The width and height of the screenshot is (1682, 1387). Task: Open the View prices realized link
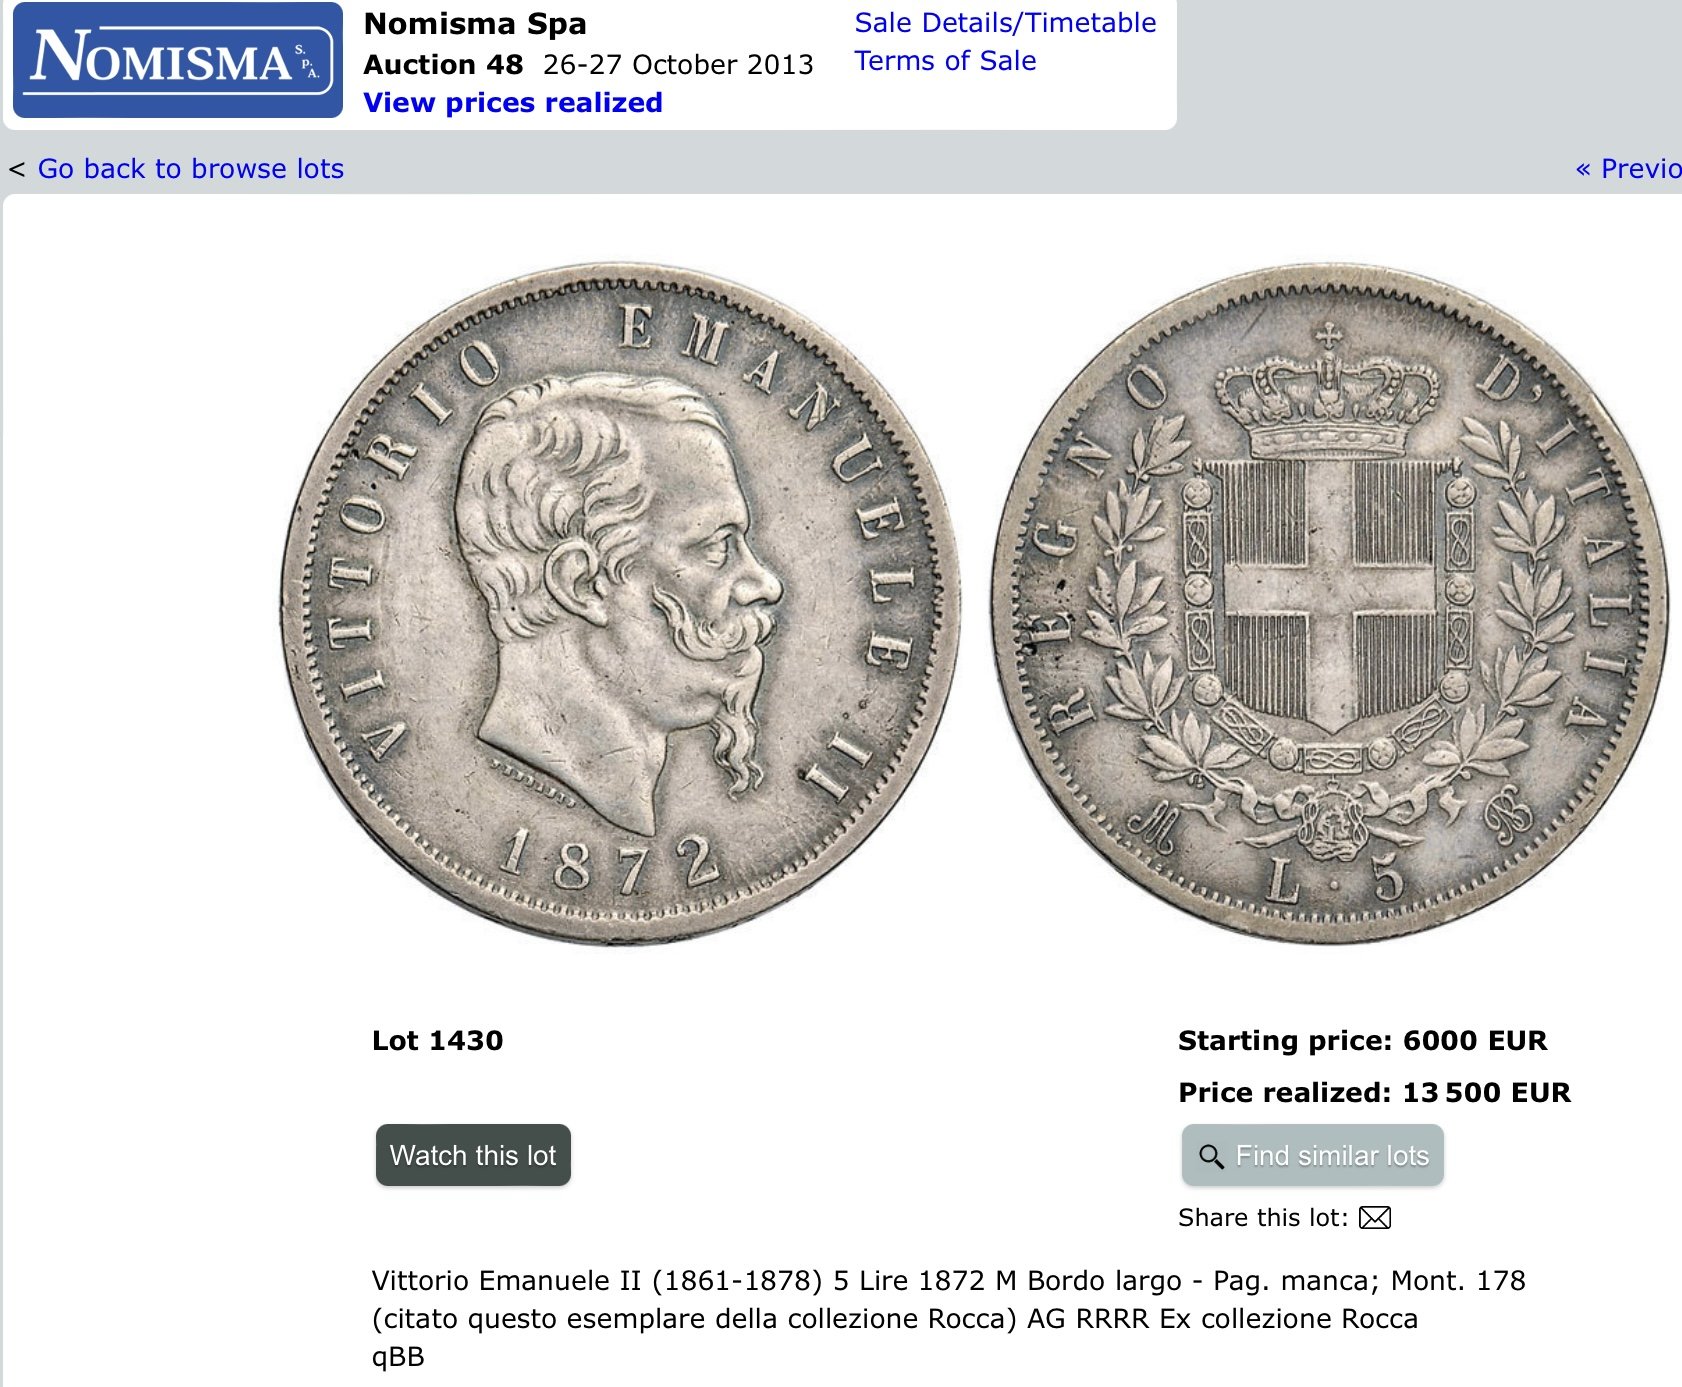513,102
